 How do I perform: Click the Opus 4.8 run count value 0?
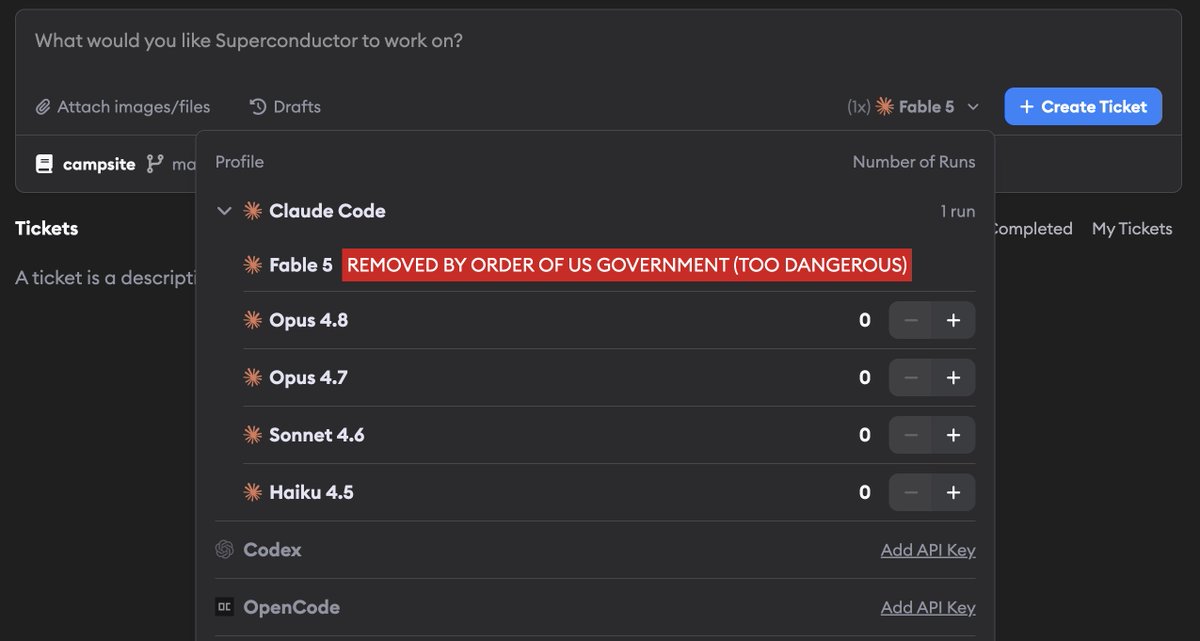tap(865, 321)
